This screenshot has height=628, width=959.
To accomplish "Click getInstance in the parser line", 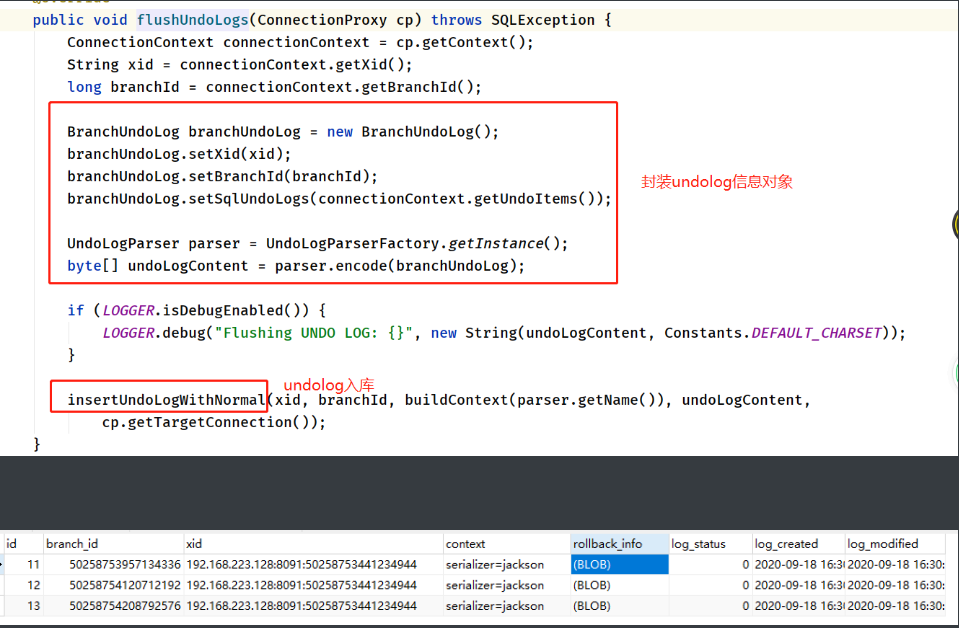I will 496,243.
